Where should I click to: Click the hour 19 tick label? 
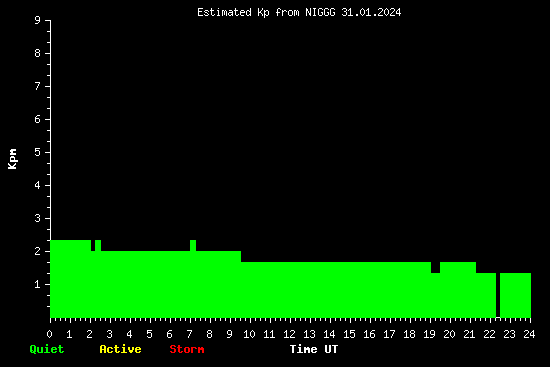point(429,334)
